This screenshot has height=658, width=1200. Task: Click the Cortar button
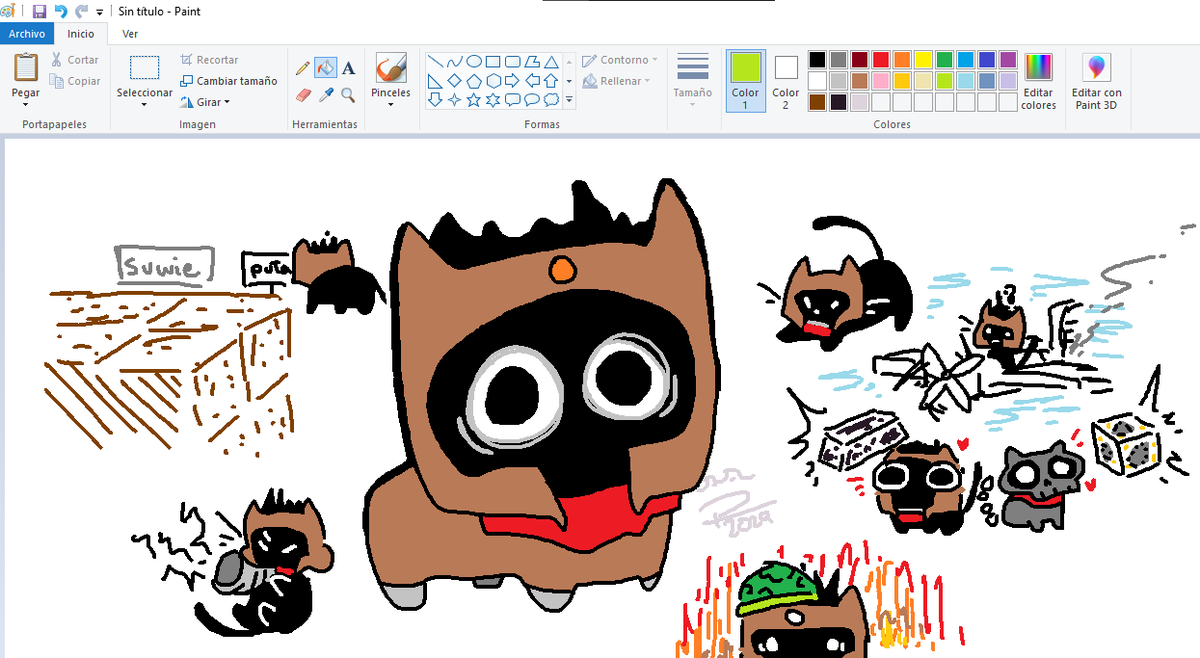[x=75, y=60]
